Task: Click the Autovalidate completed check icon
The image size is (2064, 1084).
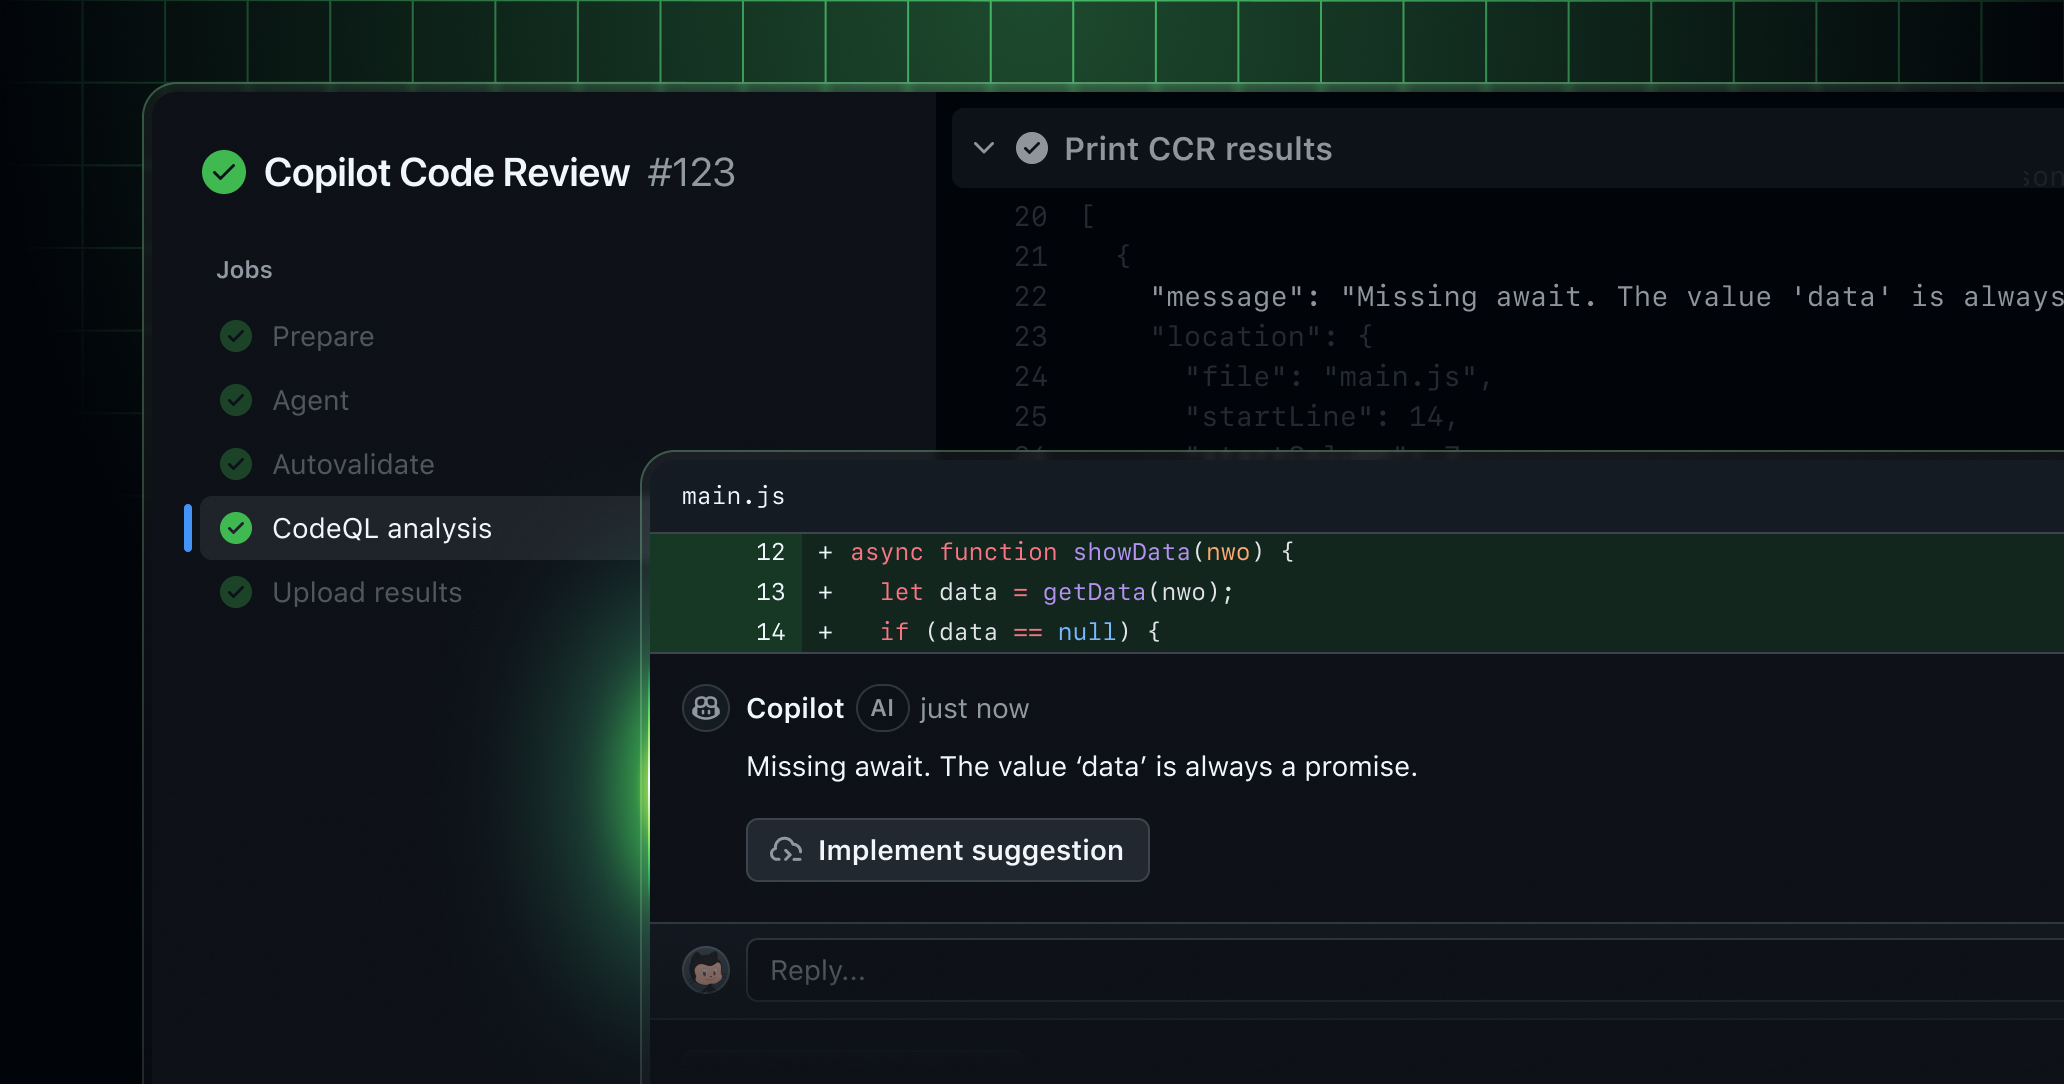Action: coord(236,464)
